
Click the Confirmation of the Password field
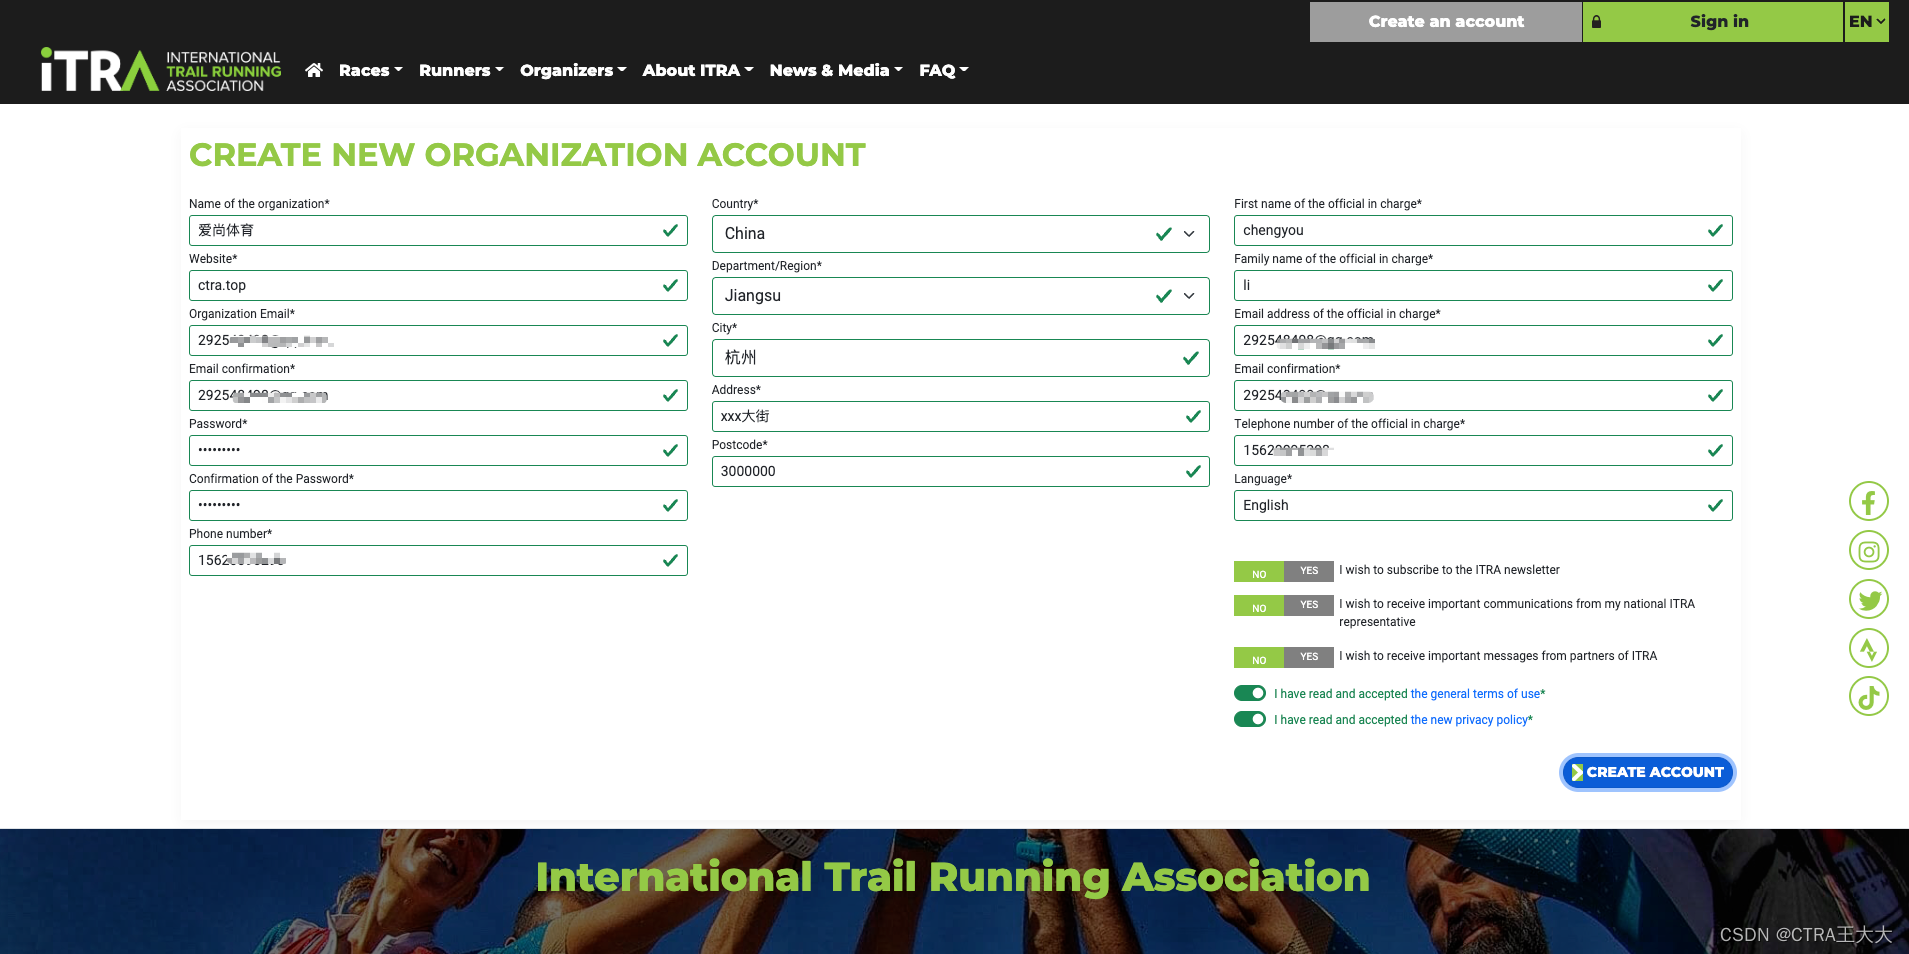438,506
